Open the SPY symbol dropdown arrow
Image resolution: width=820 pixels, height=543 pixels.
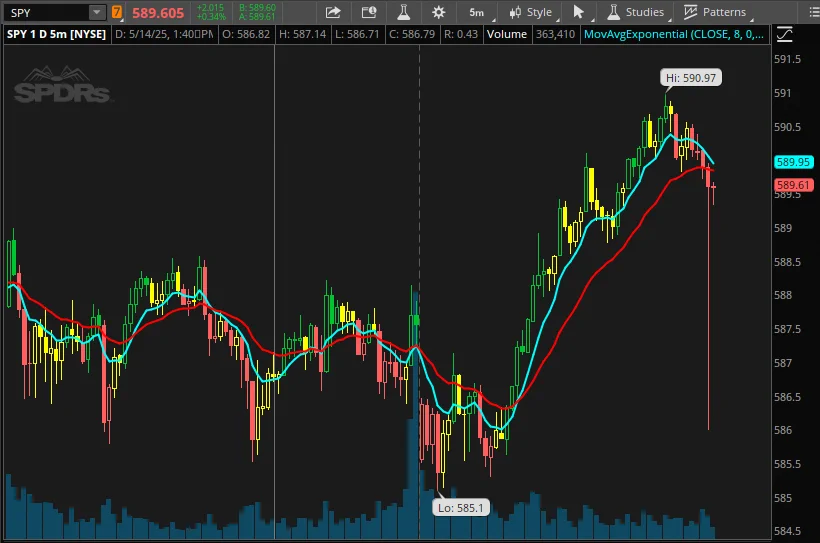(97, 12)
